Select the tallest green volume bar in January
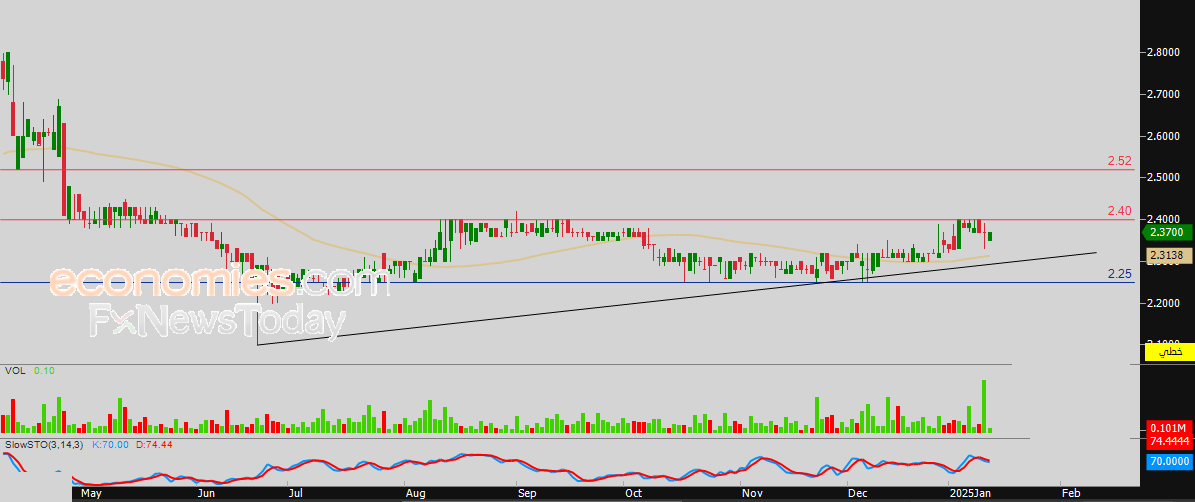The image size is (1195, 502). click(984, 406)
